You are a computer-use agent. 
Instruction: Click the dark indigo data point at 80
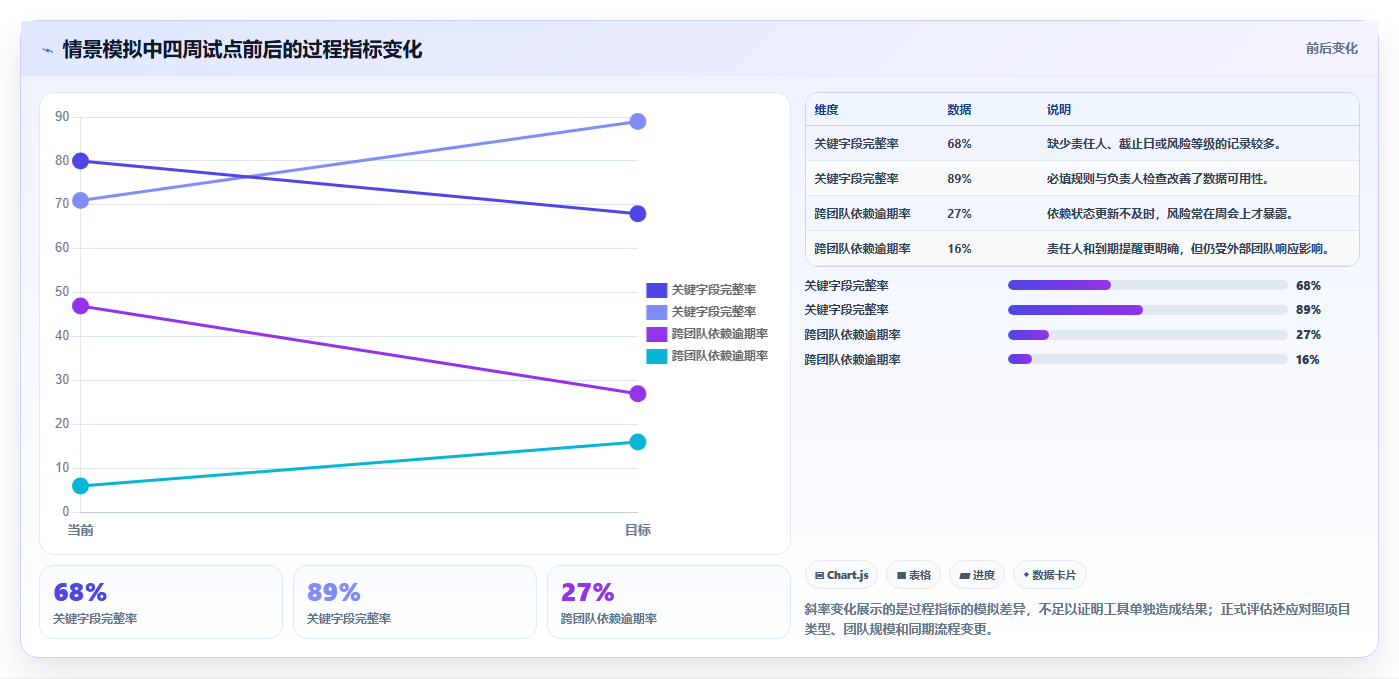[x=81, y=161]
